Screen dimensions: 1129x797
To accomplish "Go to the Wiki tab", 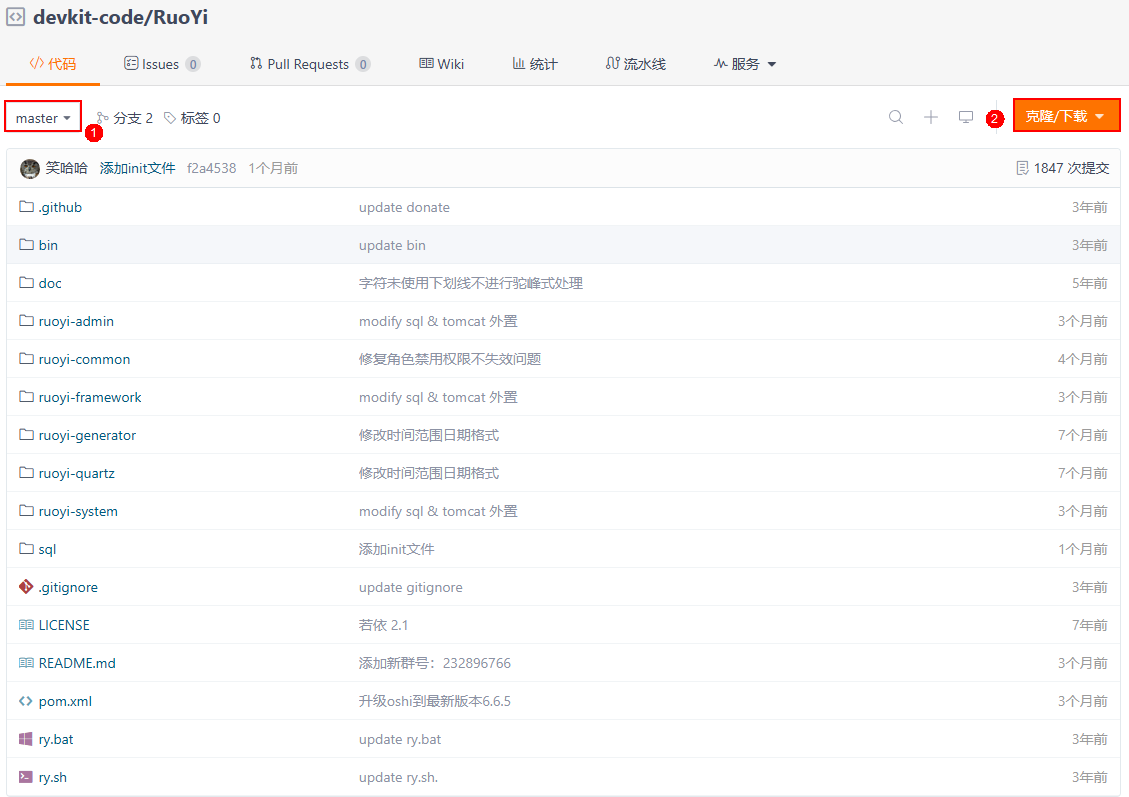I will coord(442,64).
